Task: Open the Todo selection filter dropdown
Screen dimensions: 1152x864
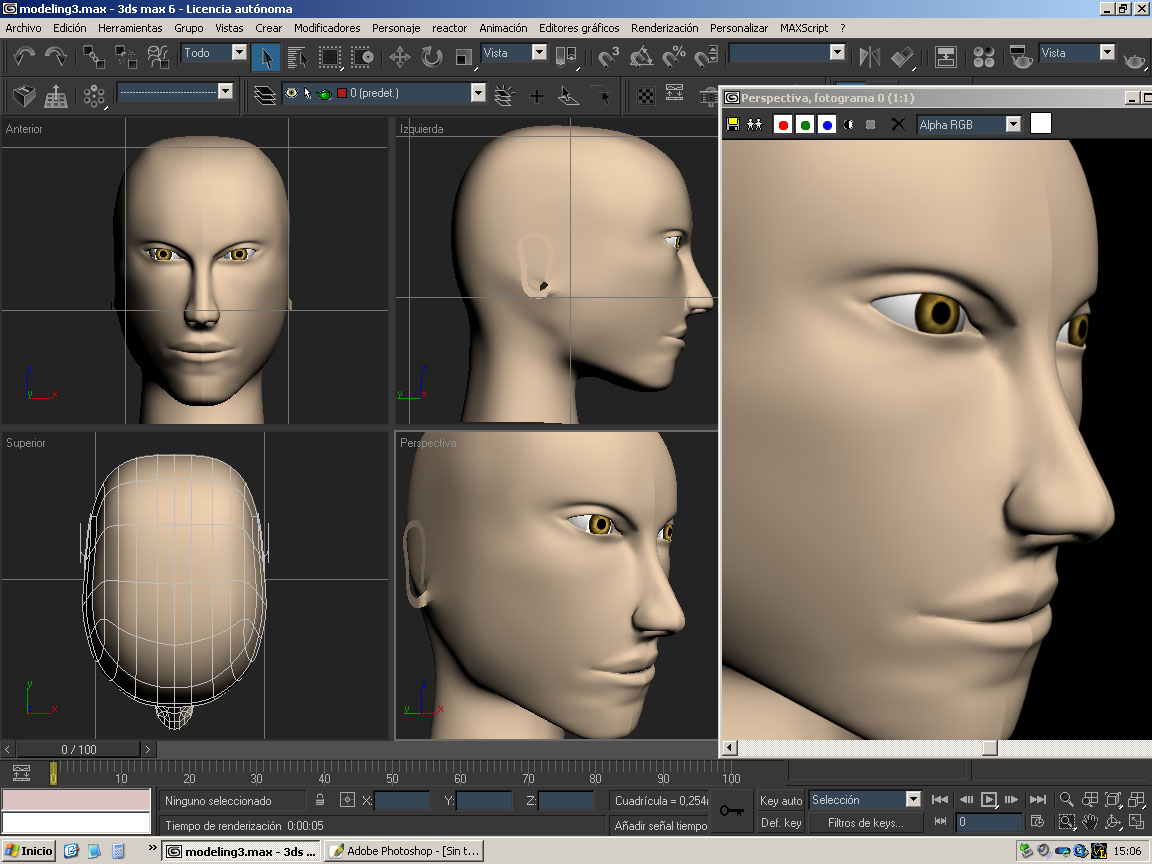Action: (x=240, y=52)
